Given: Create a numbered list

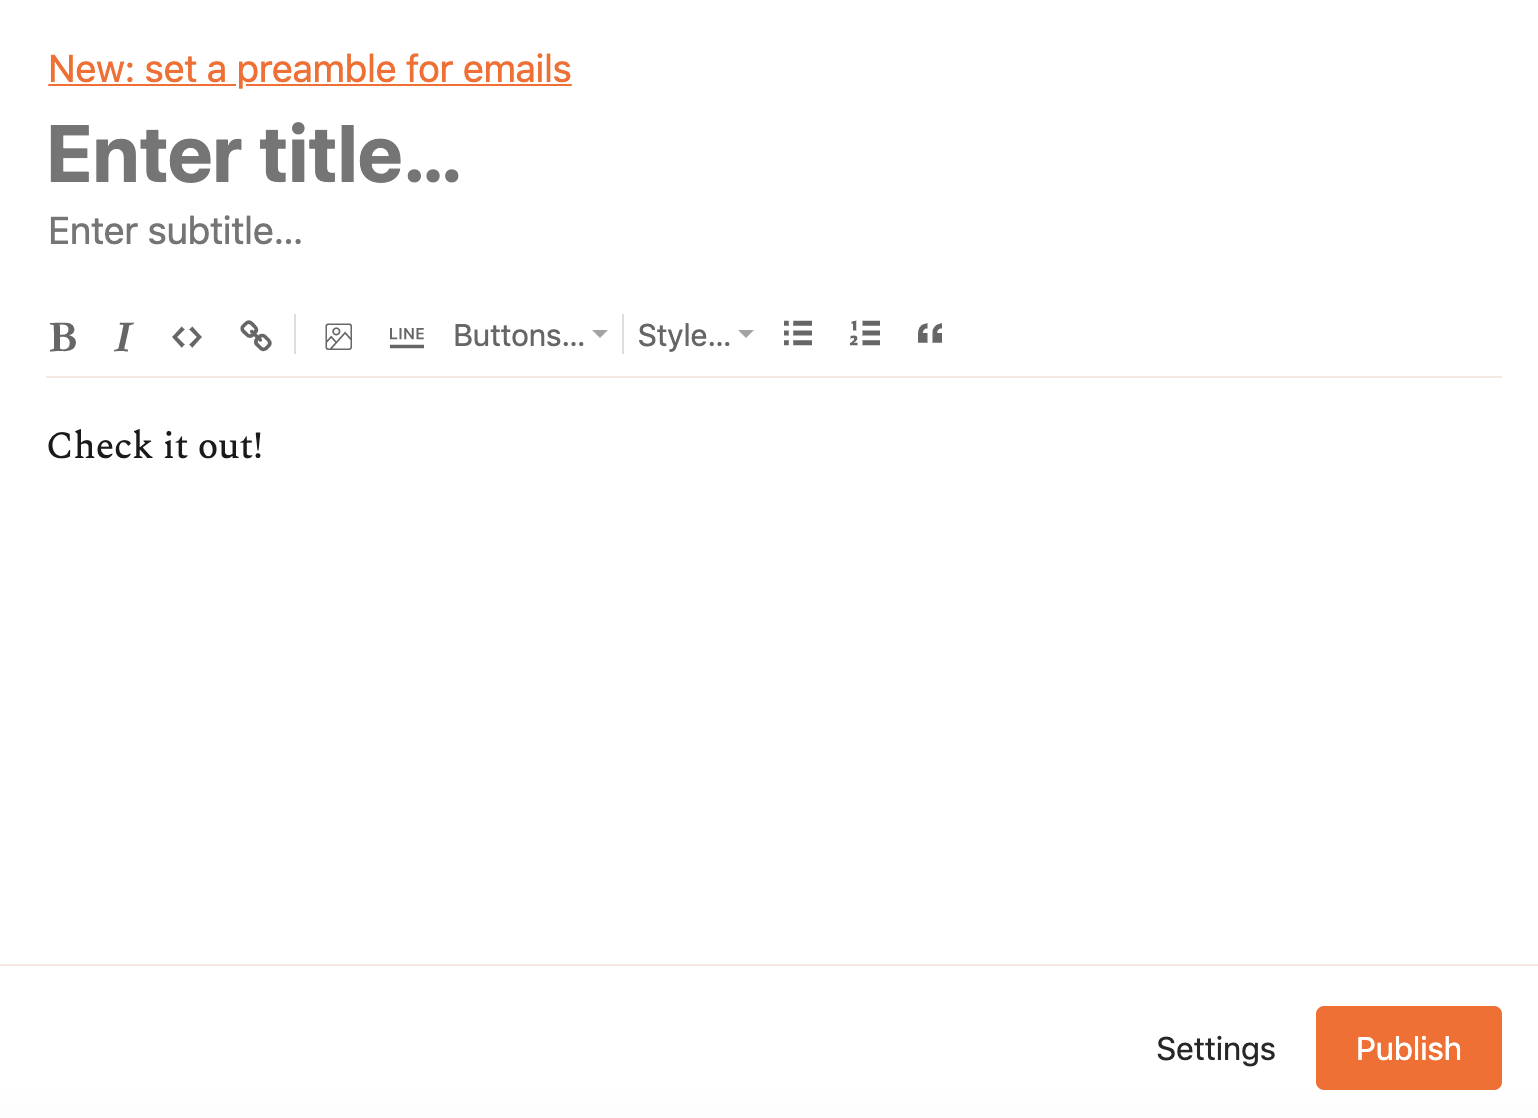Looking at the screenshot, I should 863,334.
